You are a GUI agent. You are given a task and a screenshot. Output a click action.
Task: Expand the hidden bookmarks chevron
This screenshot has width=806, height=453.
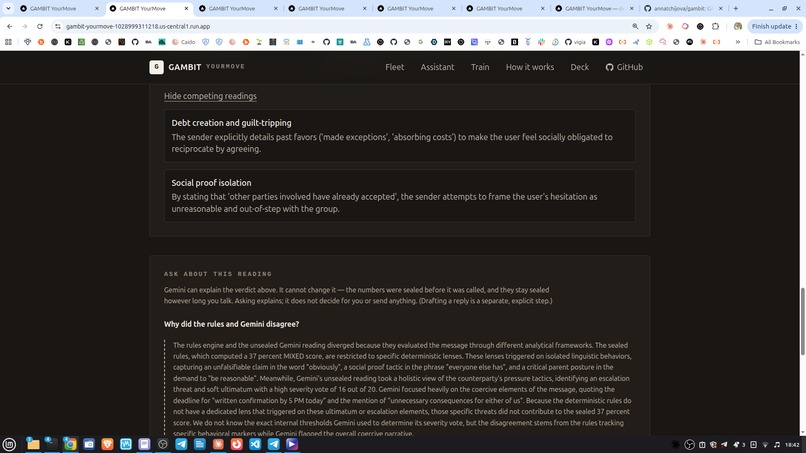click(738, 42)
